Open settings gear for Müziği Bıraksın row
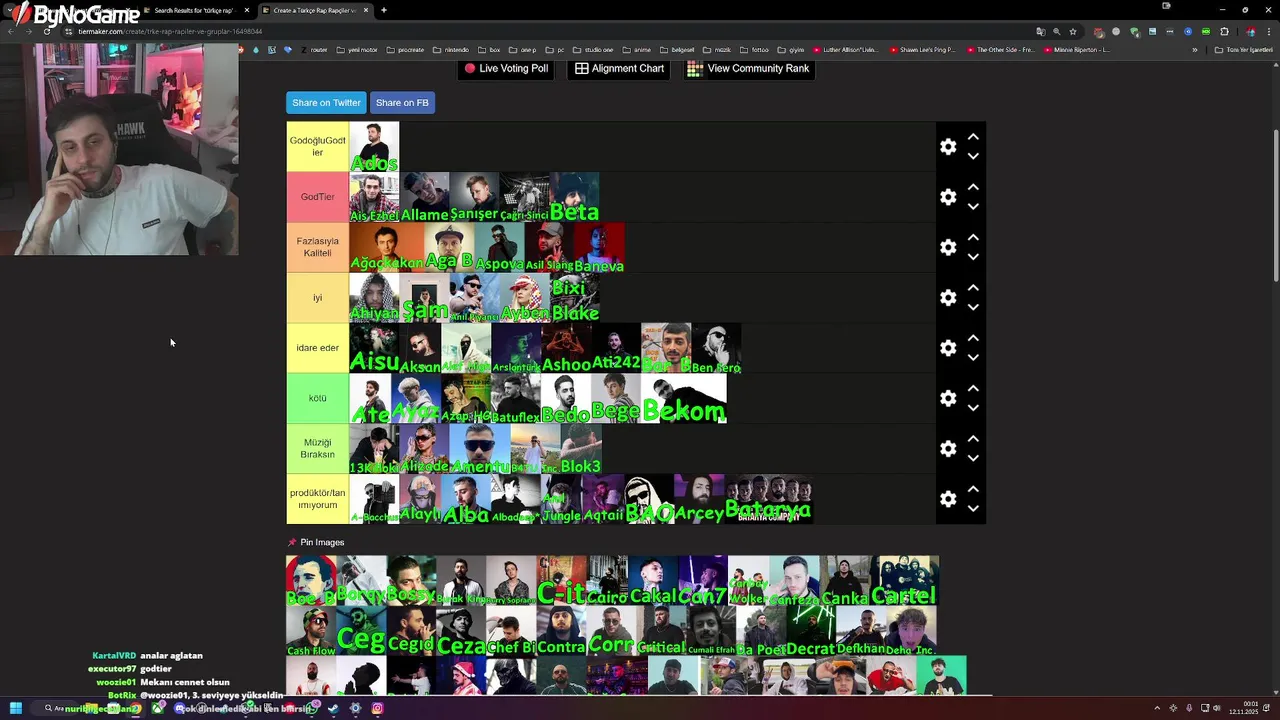 click(948, 449)
